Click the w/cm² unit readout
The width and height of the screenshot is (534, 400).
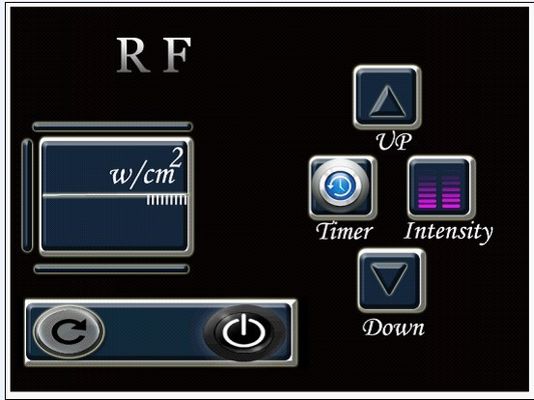coord(146,167)
